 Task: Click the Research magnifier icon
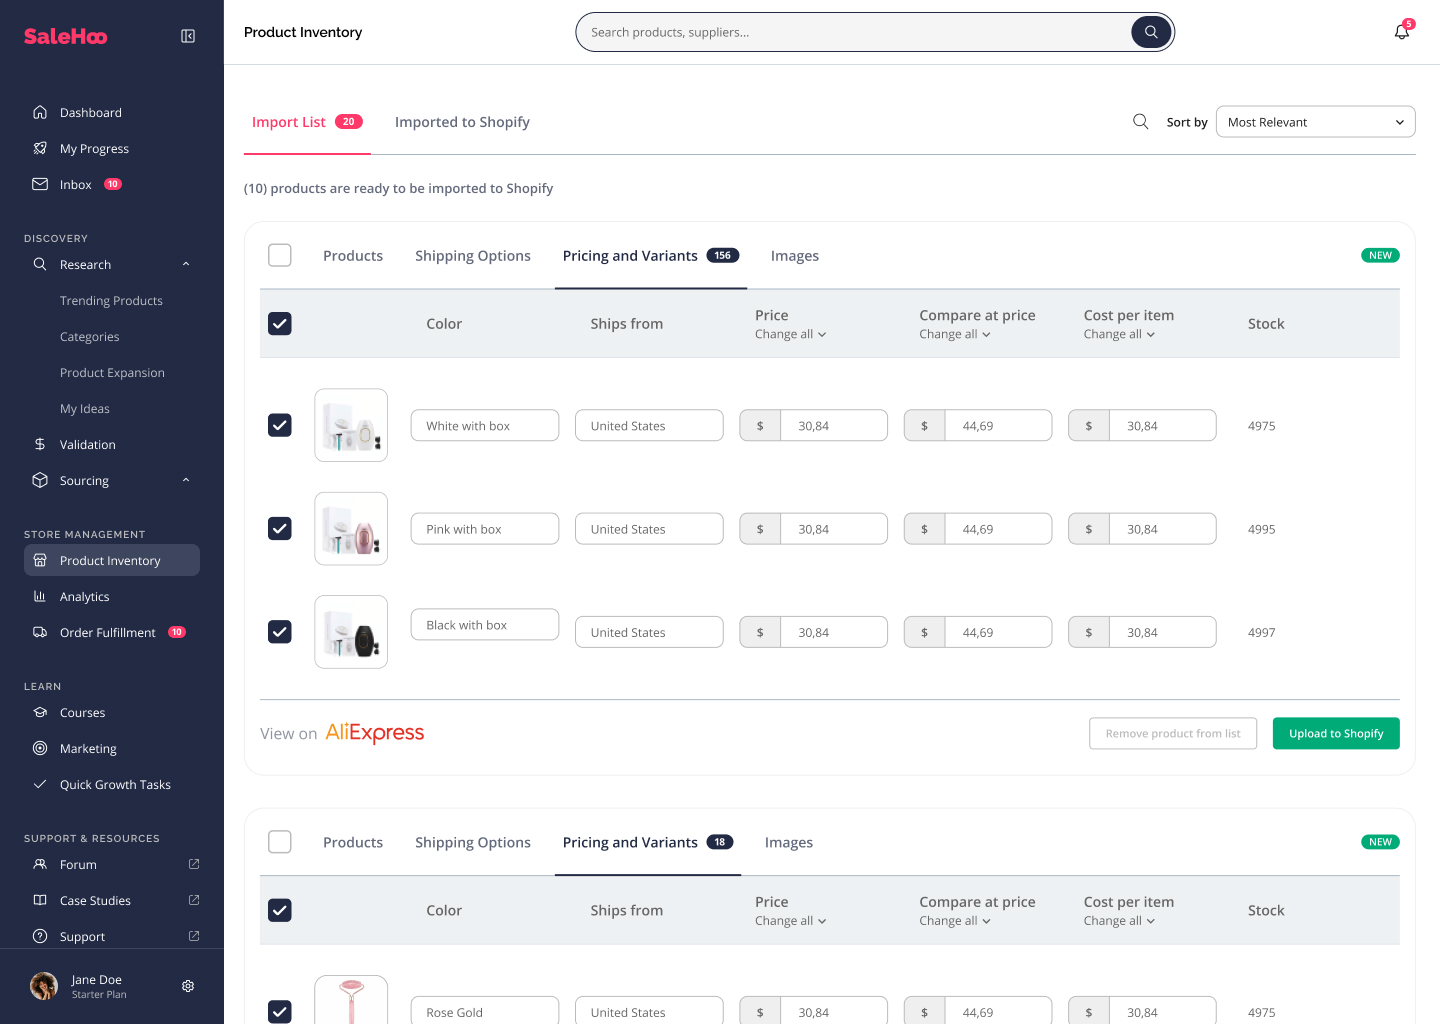click(x=40, y=264)
